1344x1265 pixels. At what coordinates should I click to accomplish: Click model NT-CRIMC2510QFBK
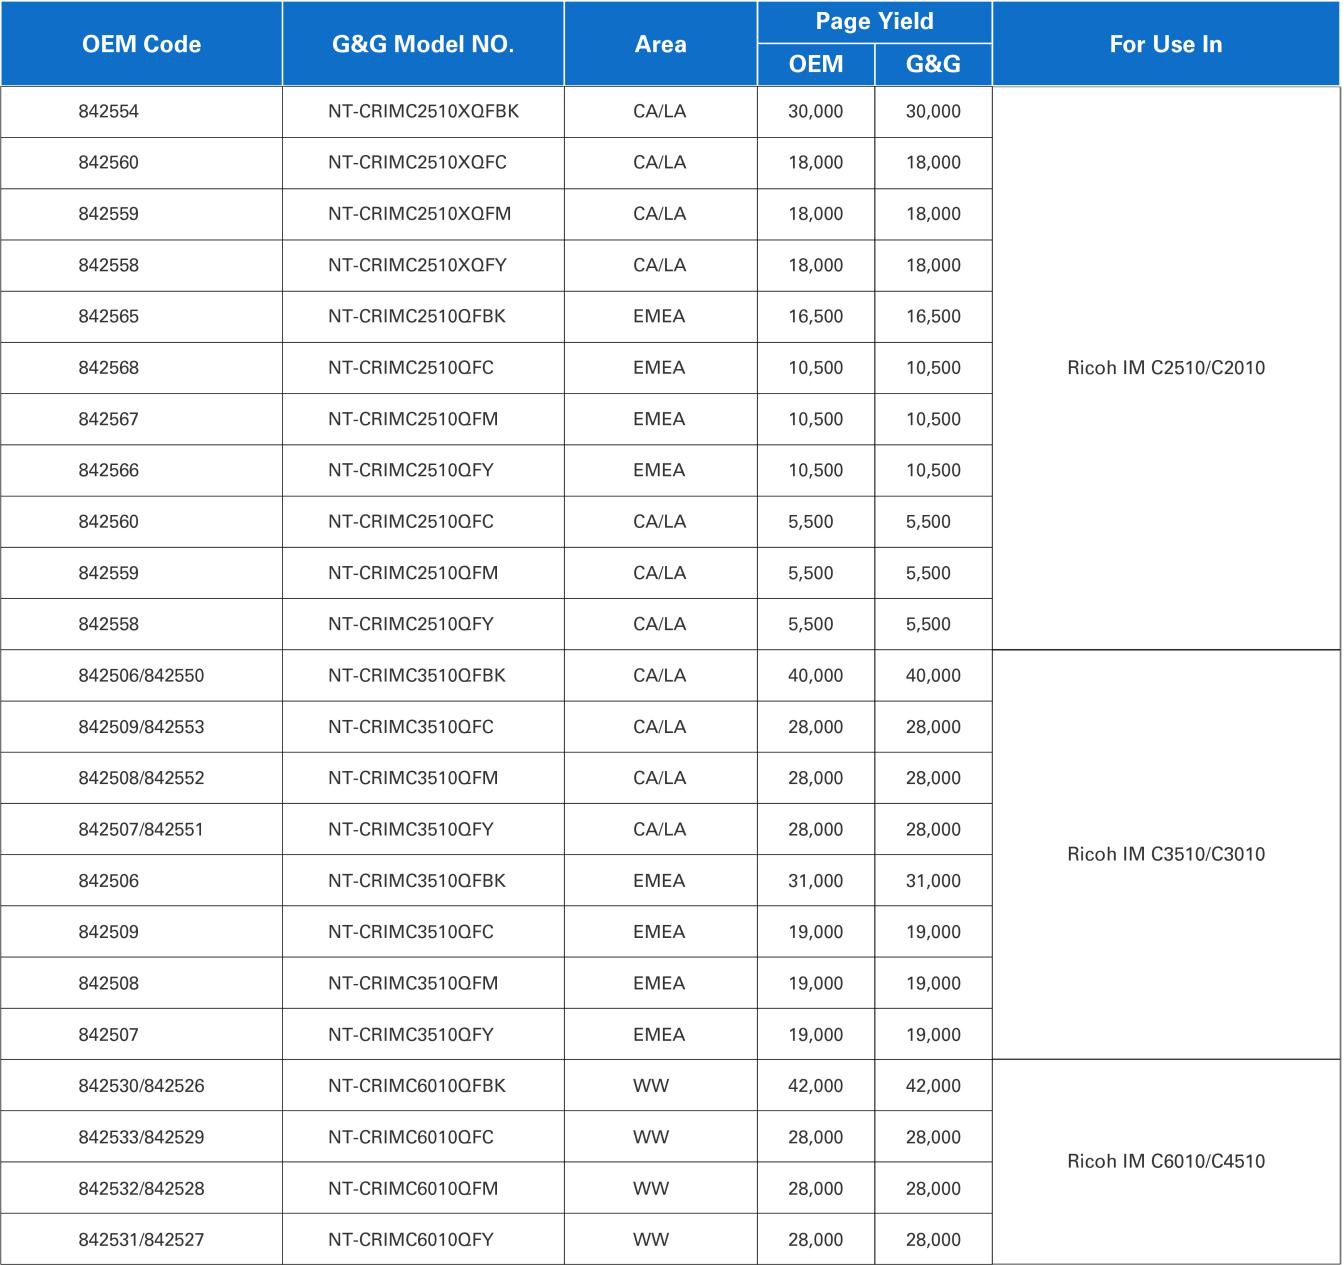tap(417, 316)
